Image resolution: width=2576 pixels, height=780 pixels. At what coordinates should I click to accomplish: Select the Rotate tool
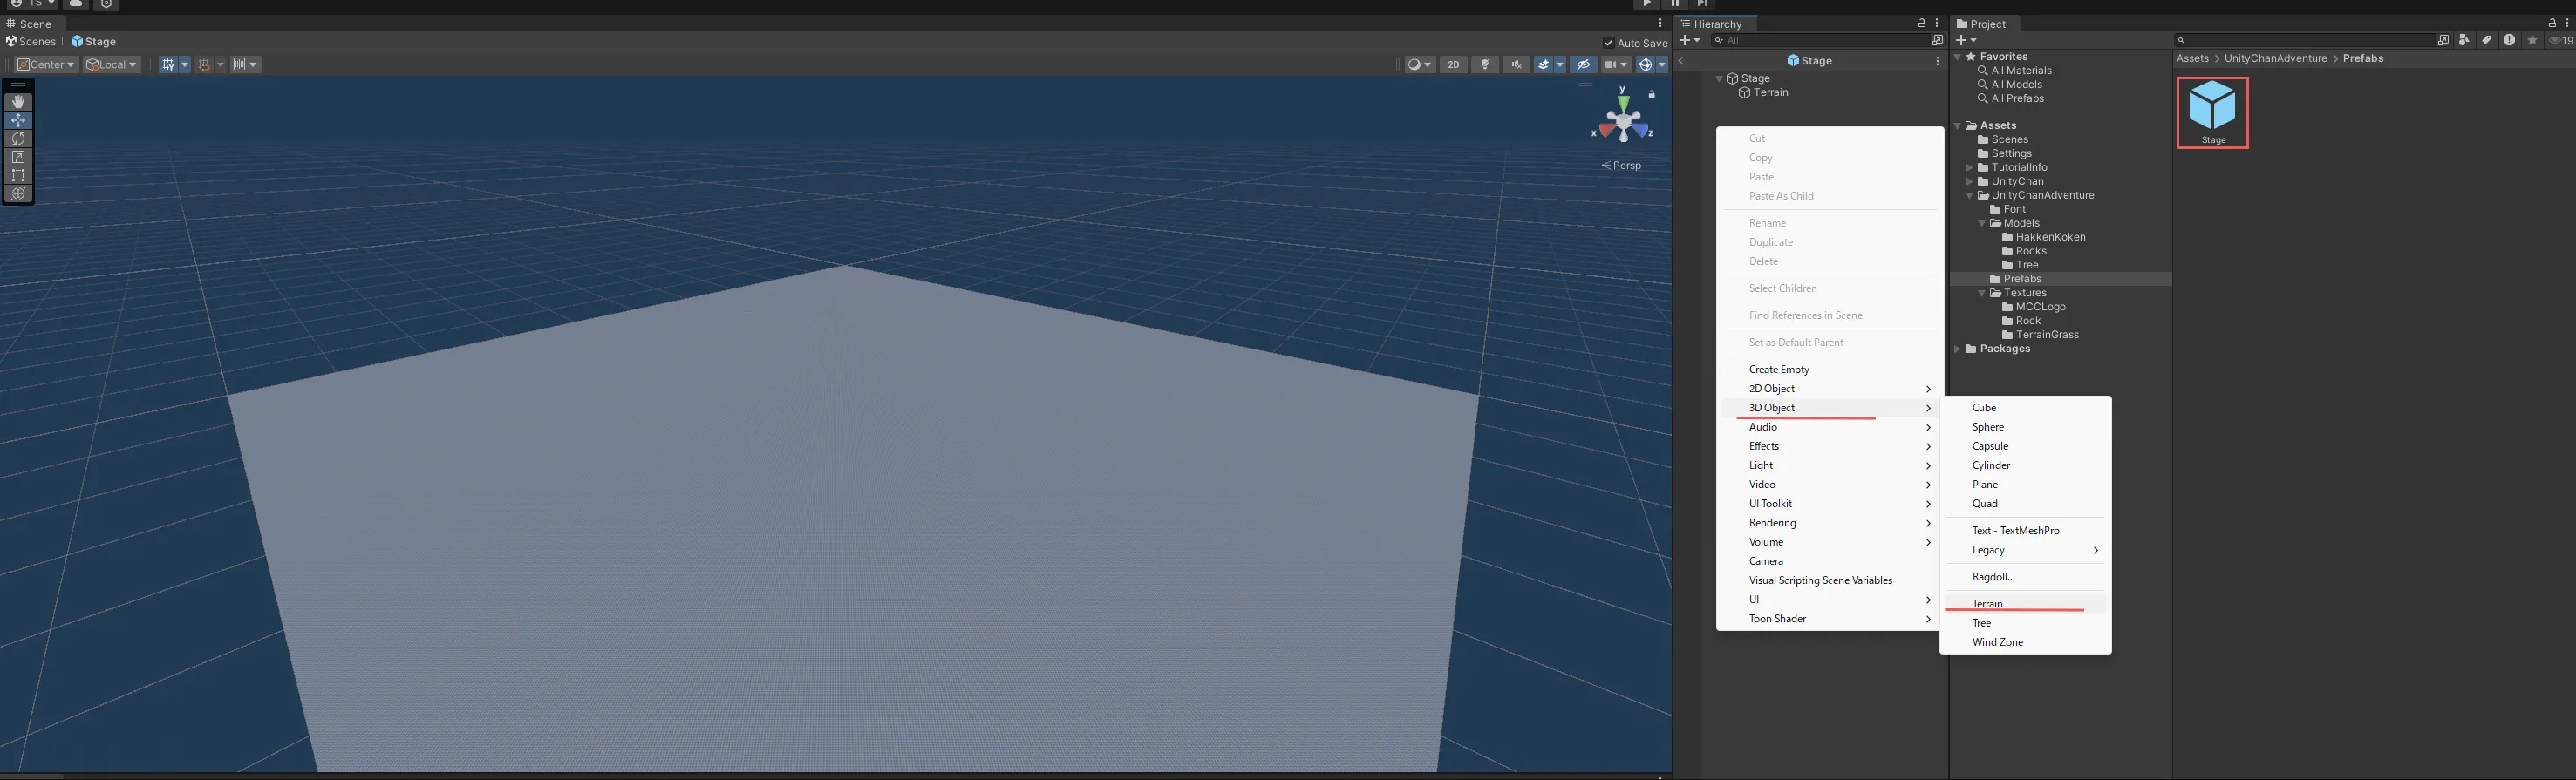tap(18, 139)
